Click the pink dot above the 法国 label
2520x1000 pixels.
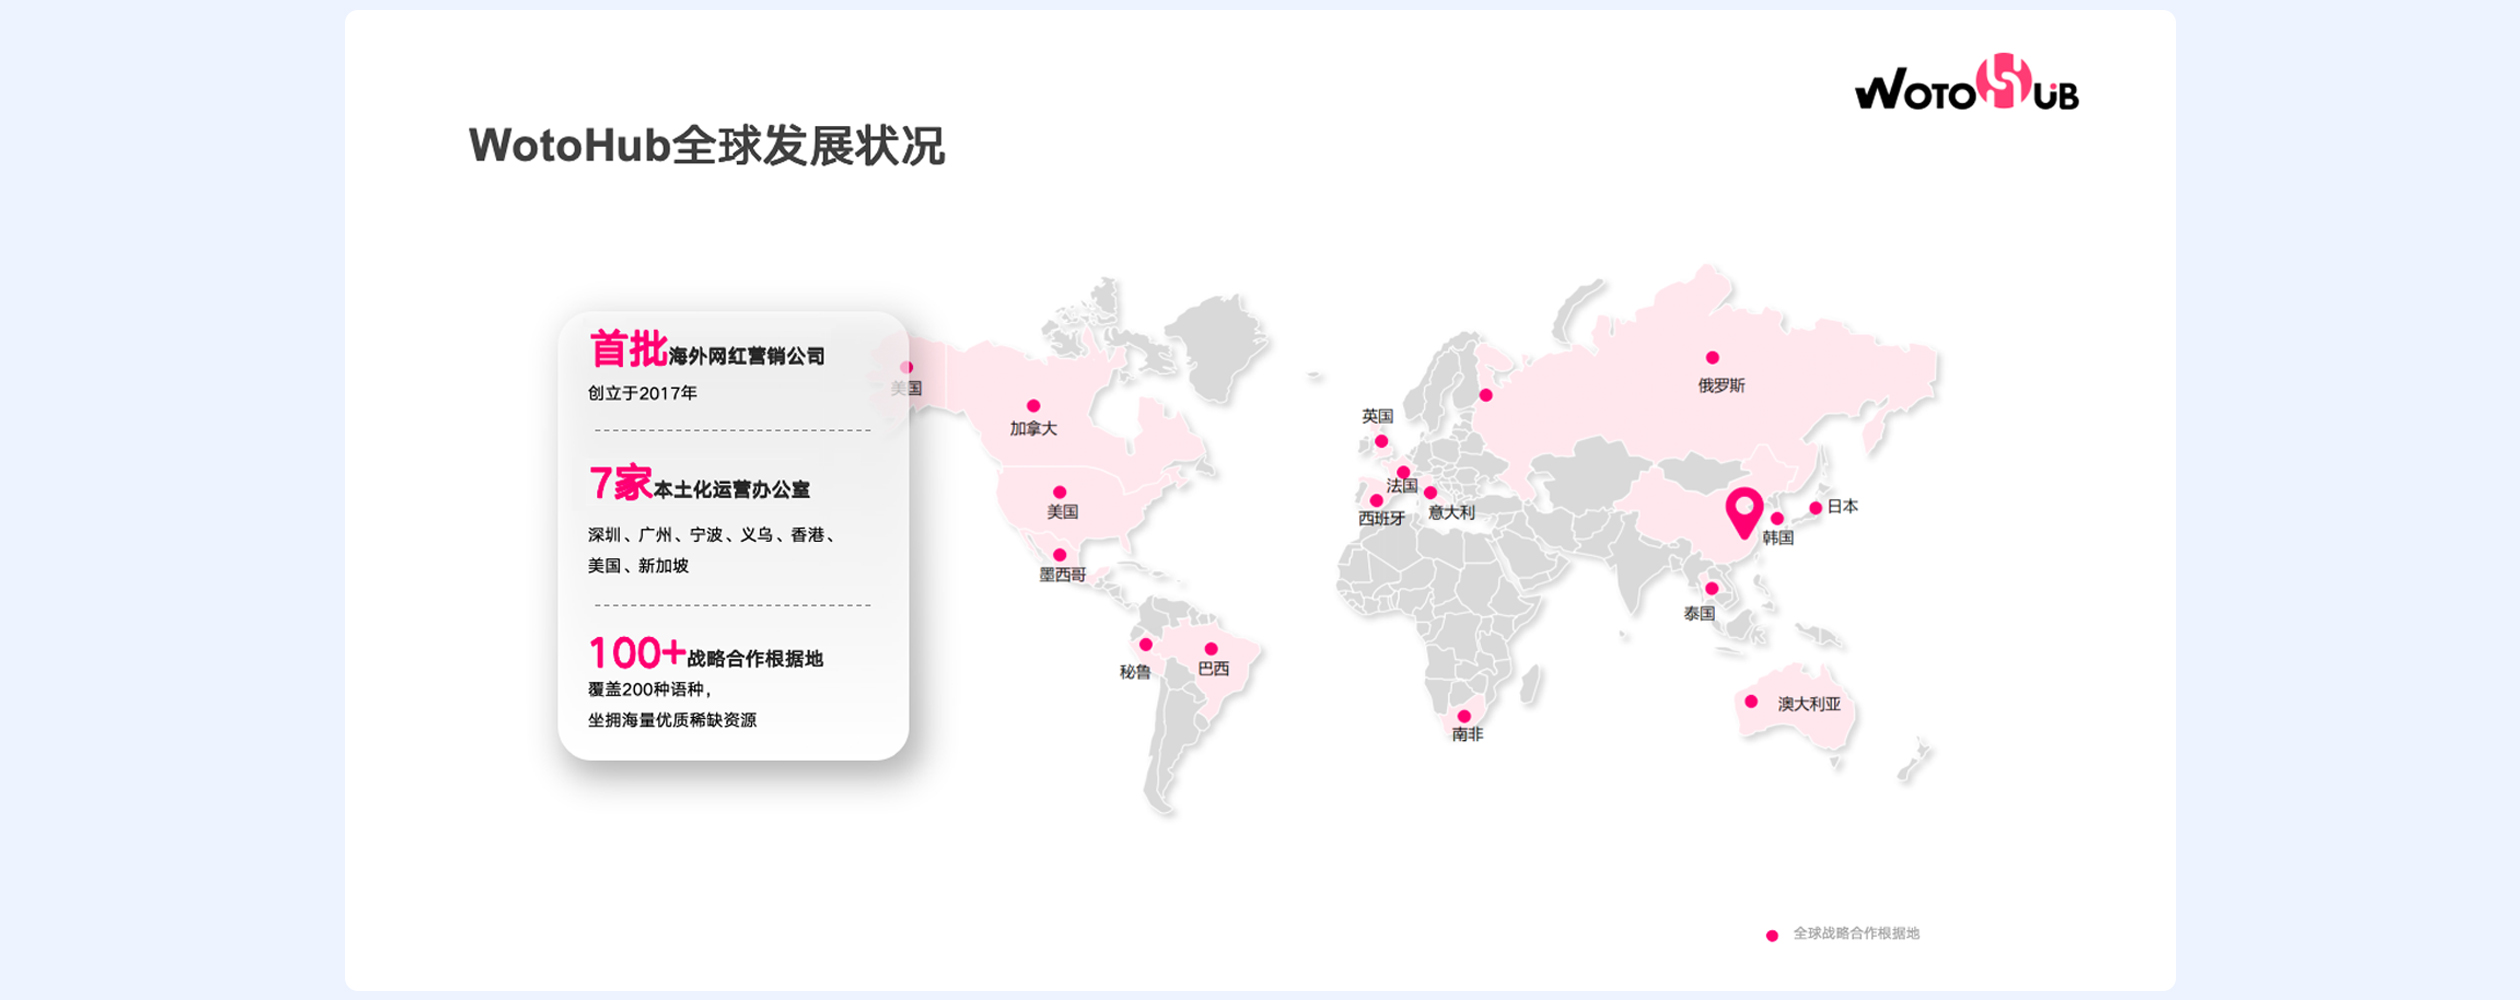click(1403, 472)
